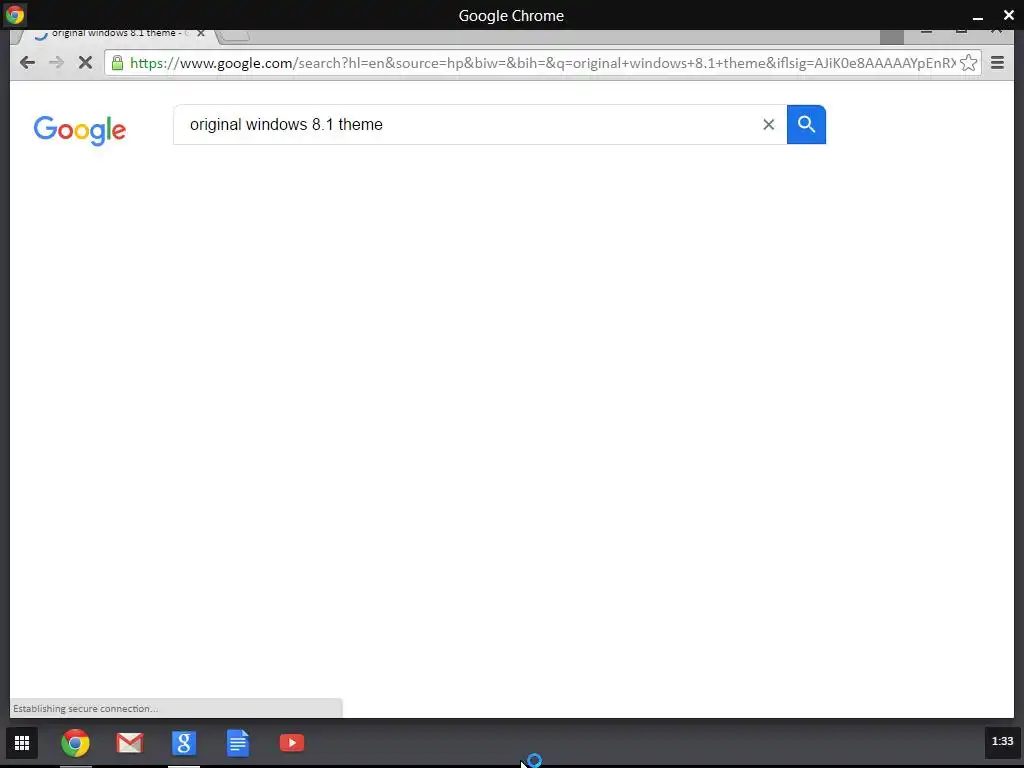Viewport: 1024px width, 768px height.
Task: Click the Chrome icon in title bar
Action: pos(14,14)
